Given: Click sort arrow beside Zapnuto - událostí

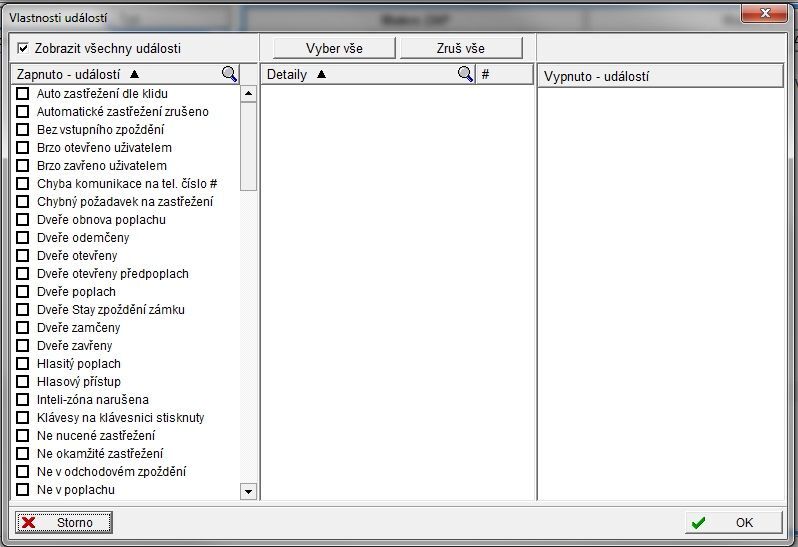Looking at the screenshot, I should (135, 74).
